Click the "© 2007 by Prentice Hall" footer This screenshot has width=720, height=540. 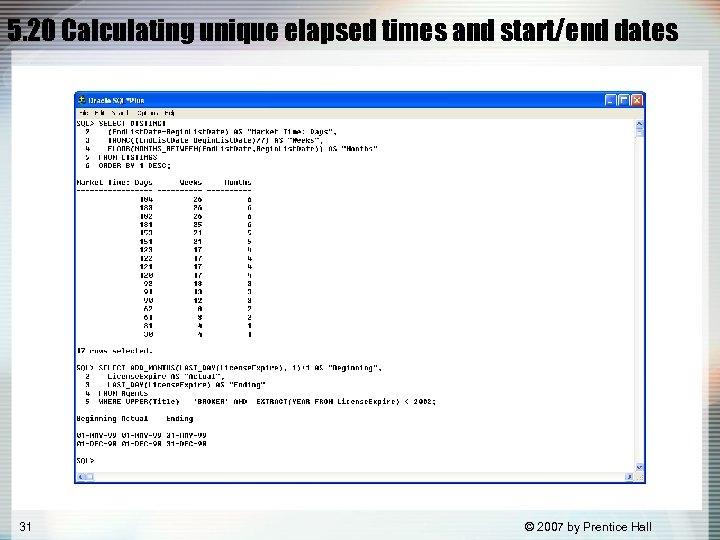pyautogui.click(x=588, y=527)
